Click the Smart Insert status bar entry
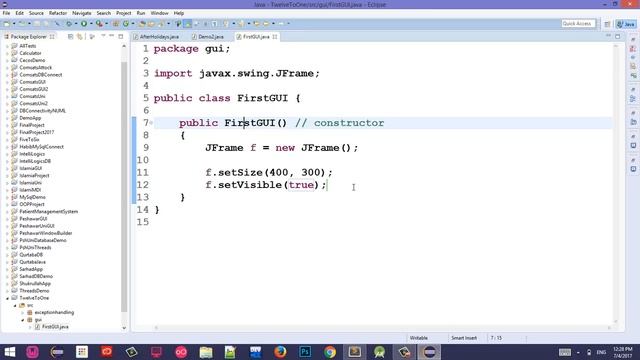The height and width of the screenshot is (360, 640). point(464,338)
